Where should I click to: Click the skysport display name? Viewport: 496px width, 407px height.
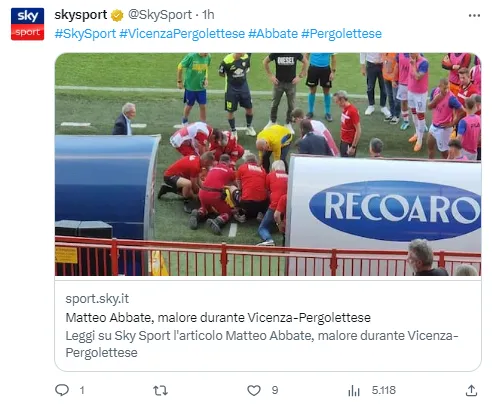pos(81,15)
